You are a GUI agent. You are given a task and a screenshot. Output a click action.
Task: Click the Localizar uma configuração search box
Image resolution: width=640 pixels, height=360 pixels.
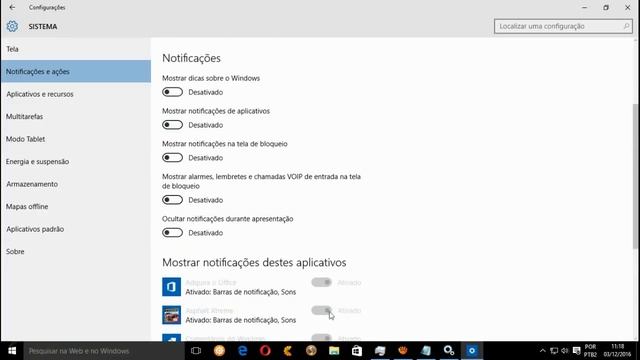pyautogui.click(x=563, y=26)
